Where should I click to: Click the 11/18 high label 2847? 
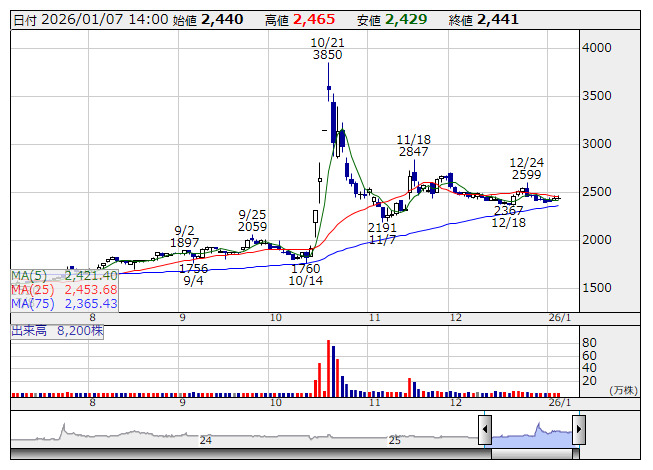[x=413, y=152]
